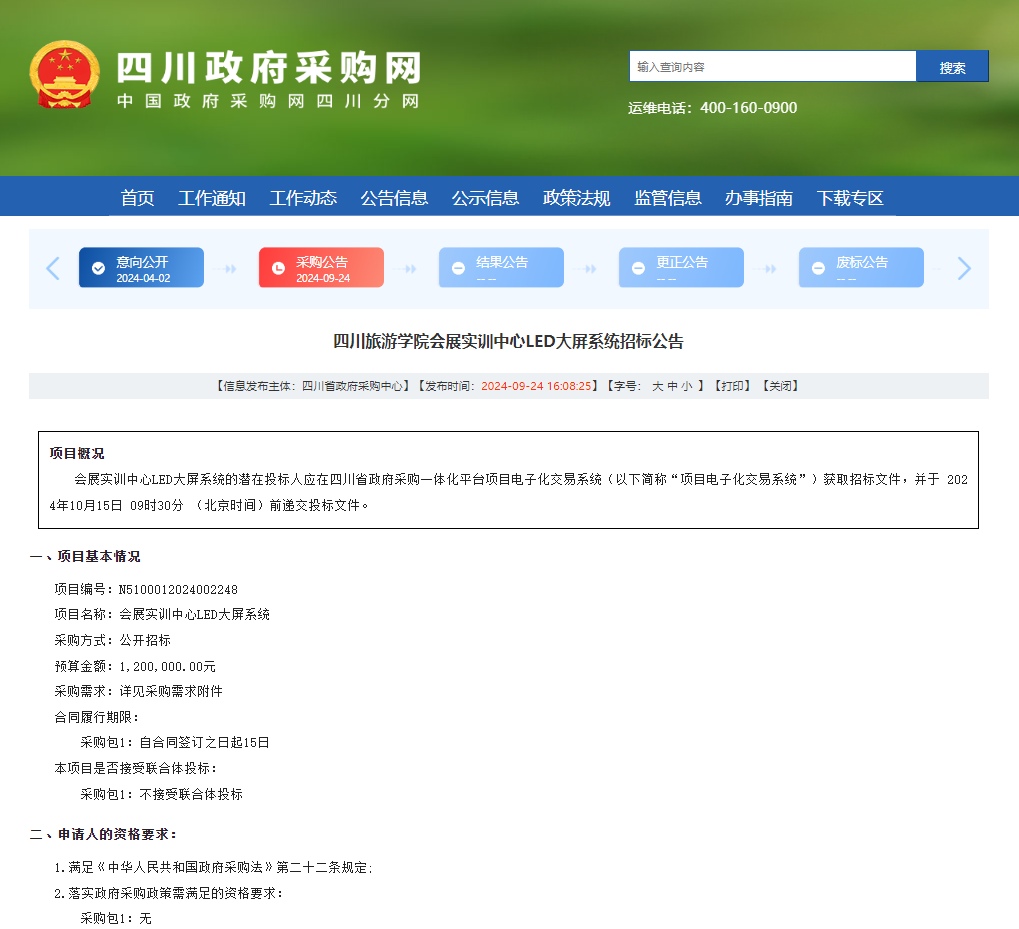The height and width of the screenshot is (929, 1019).
Task: Select the 废标公告 step
Action: coord(861,267)
